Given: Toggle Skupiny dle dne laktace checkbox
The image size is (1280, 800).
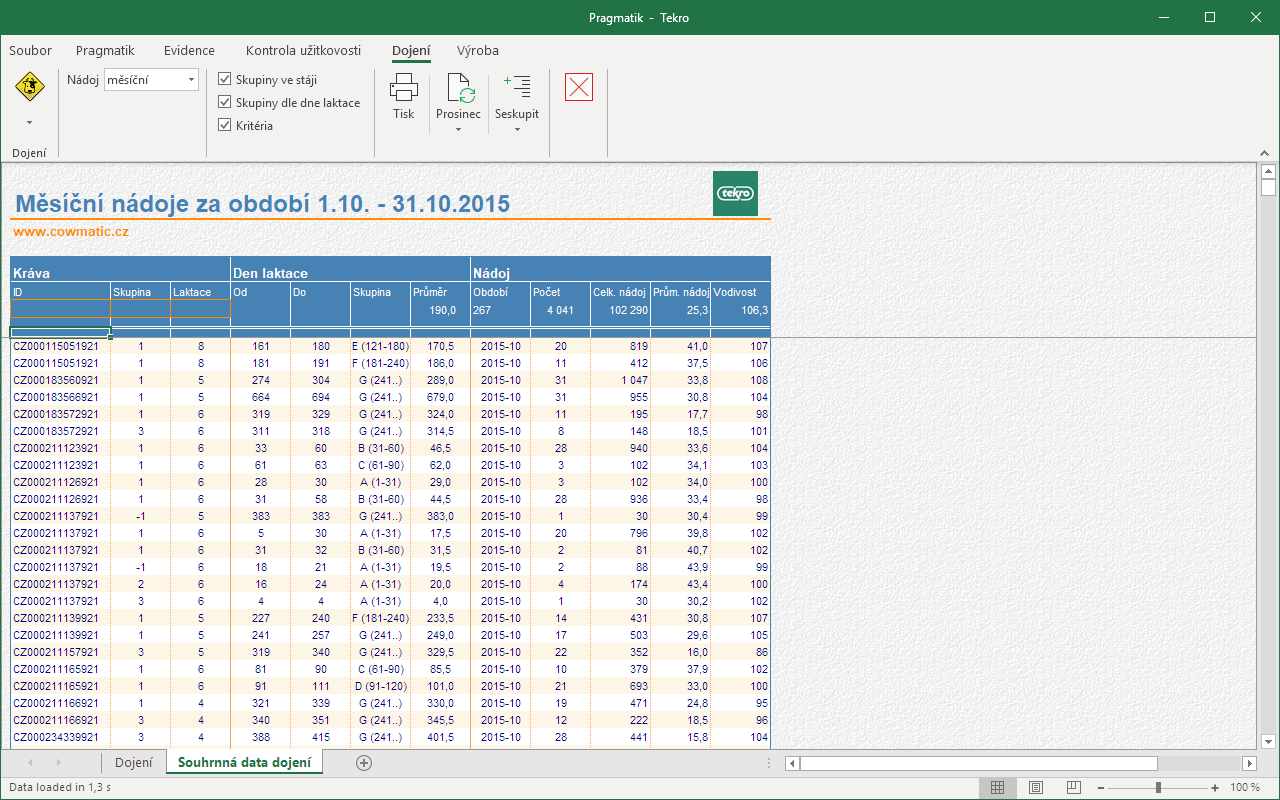Looking at the screenshot, I should 225,102.
